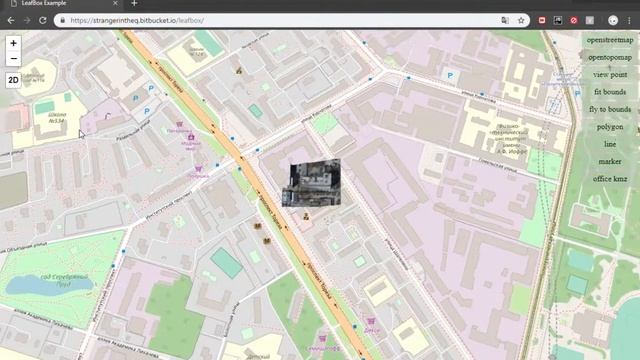Switch to the opentopomap layer
640x360 pixels.
(x=610, y=58)
